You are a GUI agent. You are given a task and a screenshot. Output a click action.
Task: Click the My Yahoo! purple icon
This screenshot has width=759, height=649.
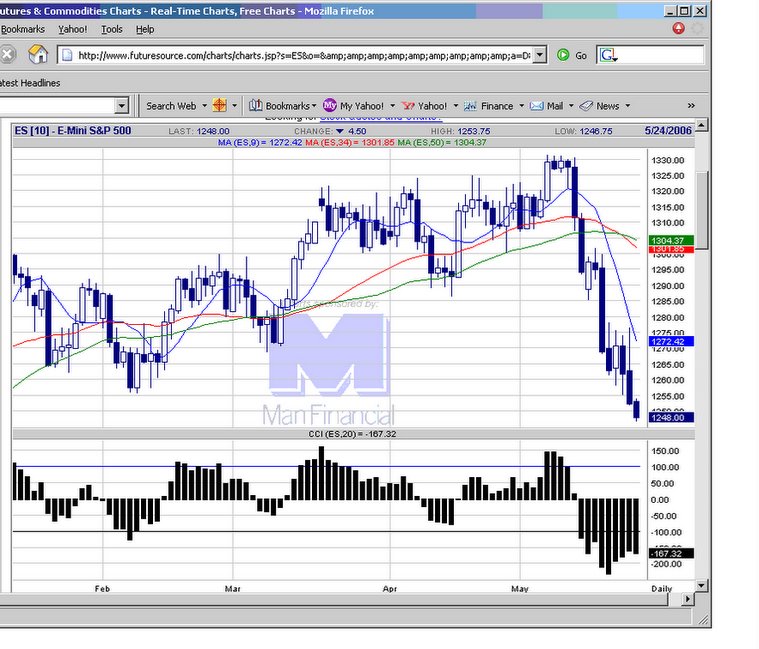330,105
